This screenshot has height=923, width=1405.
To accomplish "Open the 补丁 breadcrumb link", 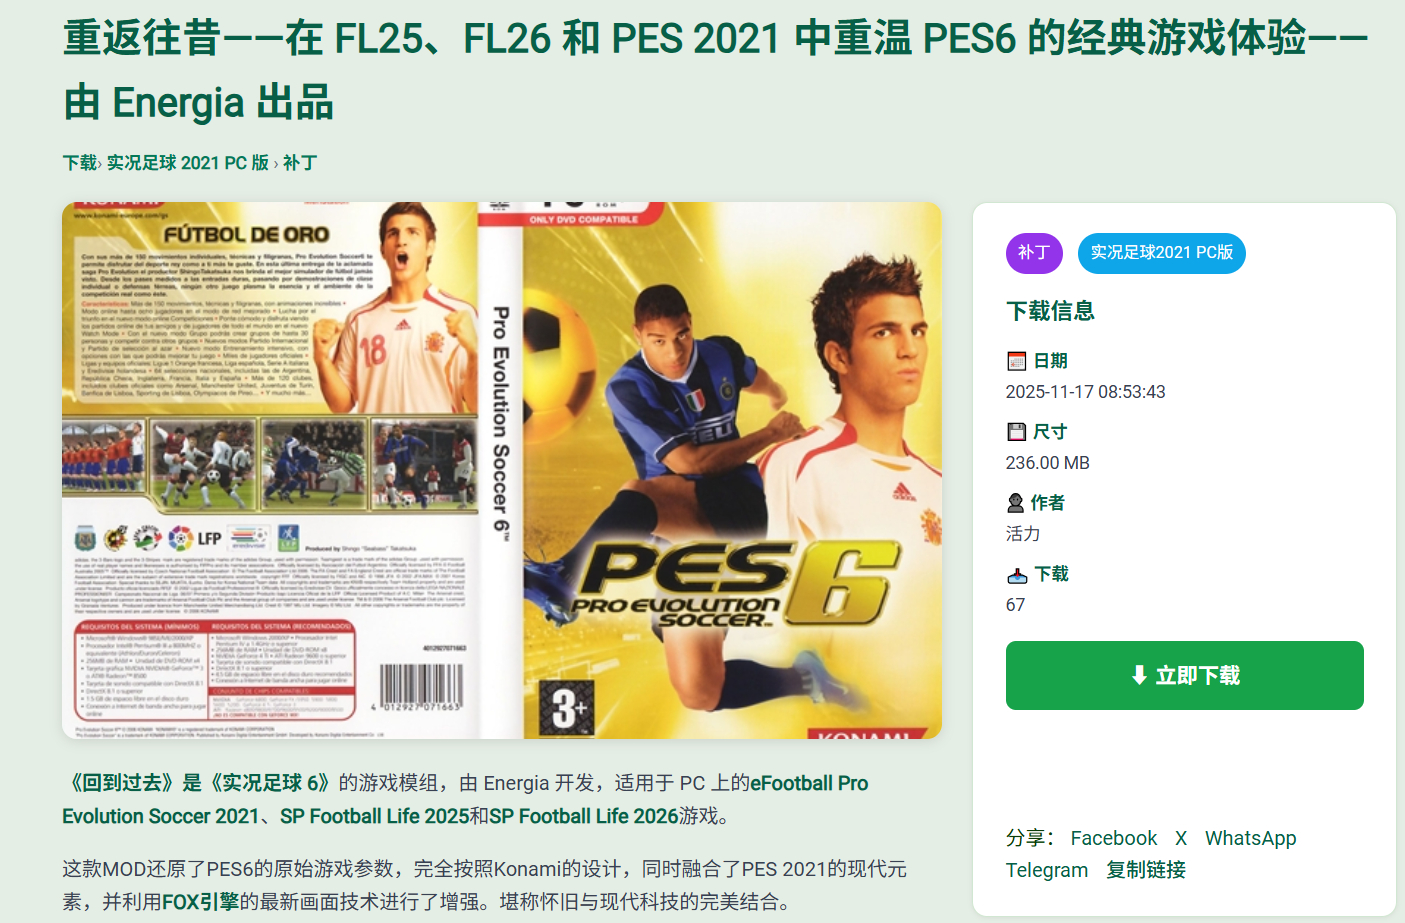I will pos(300,163).
